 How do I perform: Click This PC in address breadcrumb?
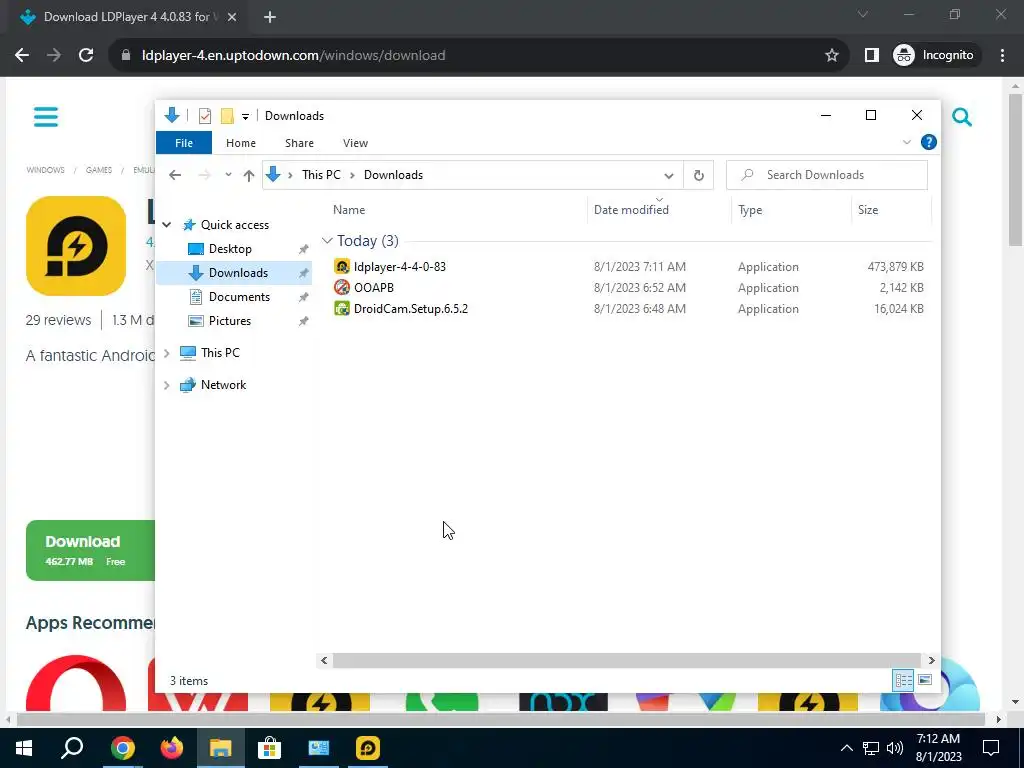[321, 175]
